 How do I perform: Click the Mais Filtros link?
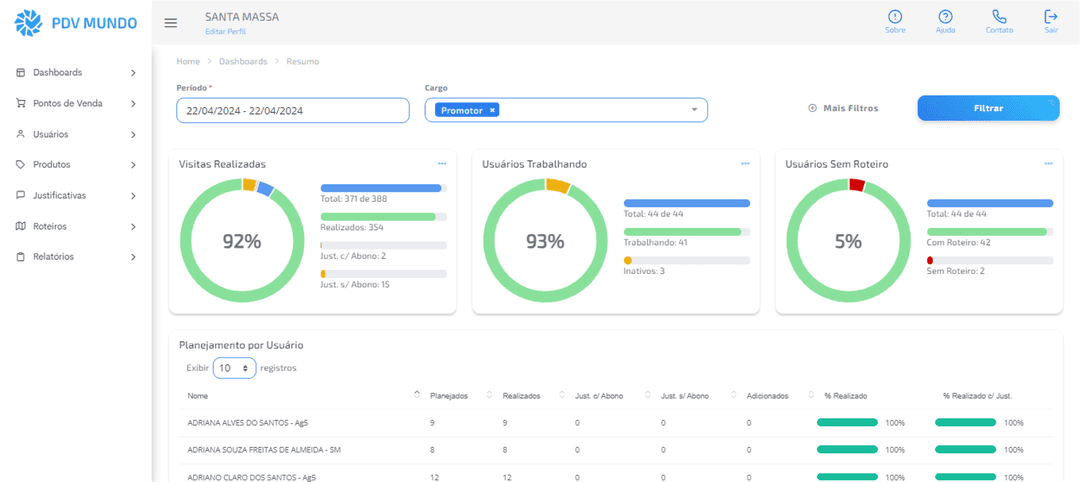click(843, 108)
